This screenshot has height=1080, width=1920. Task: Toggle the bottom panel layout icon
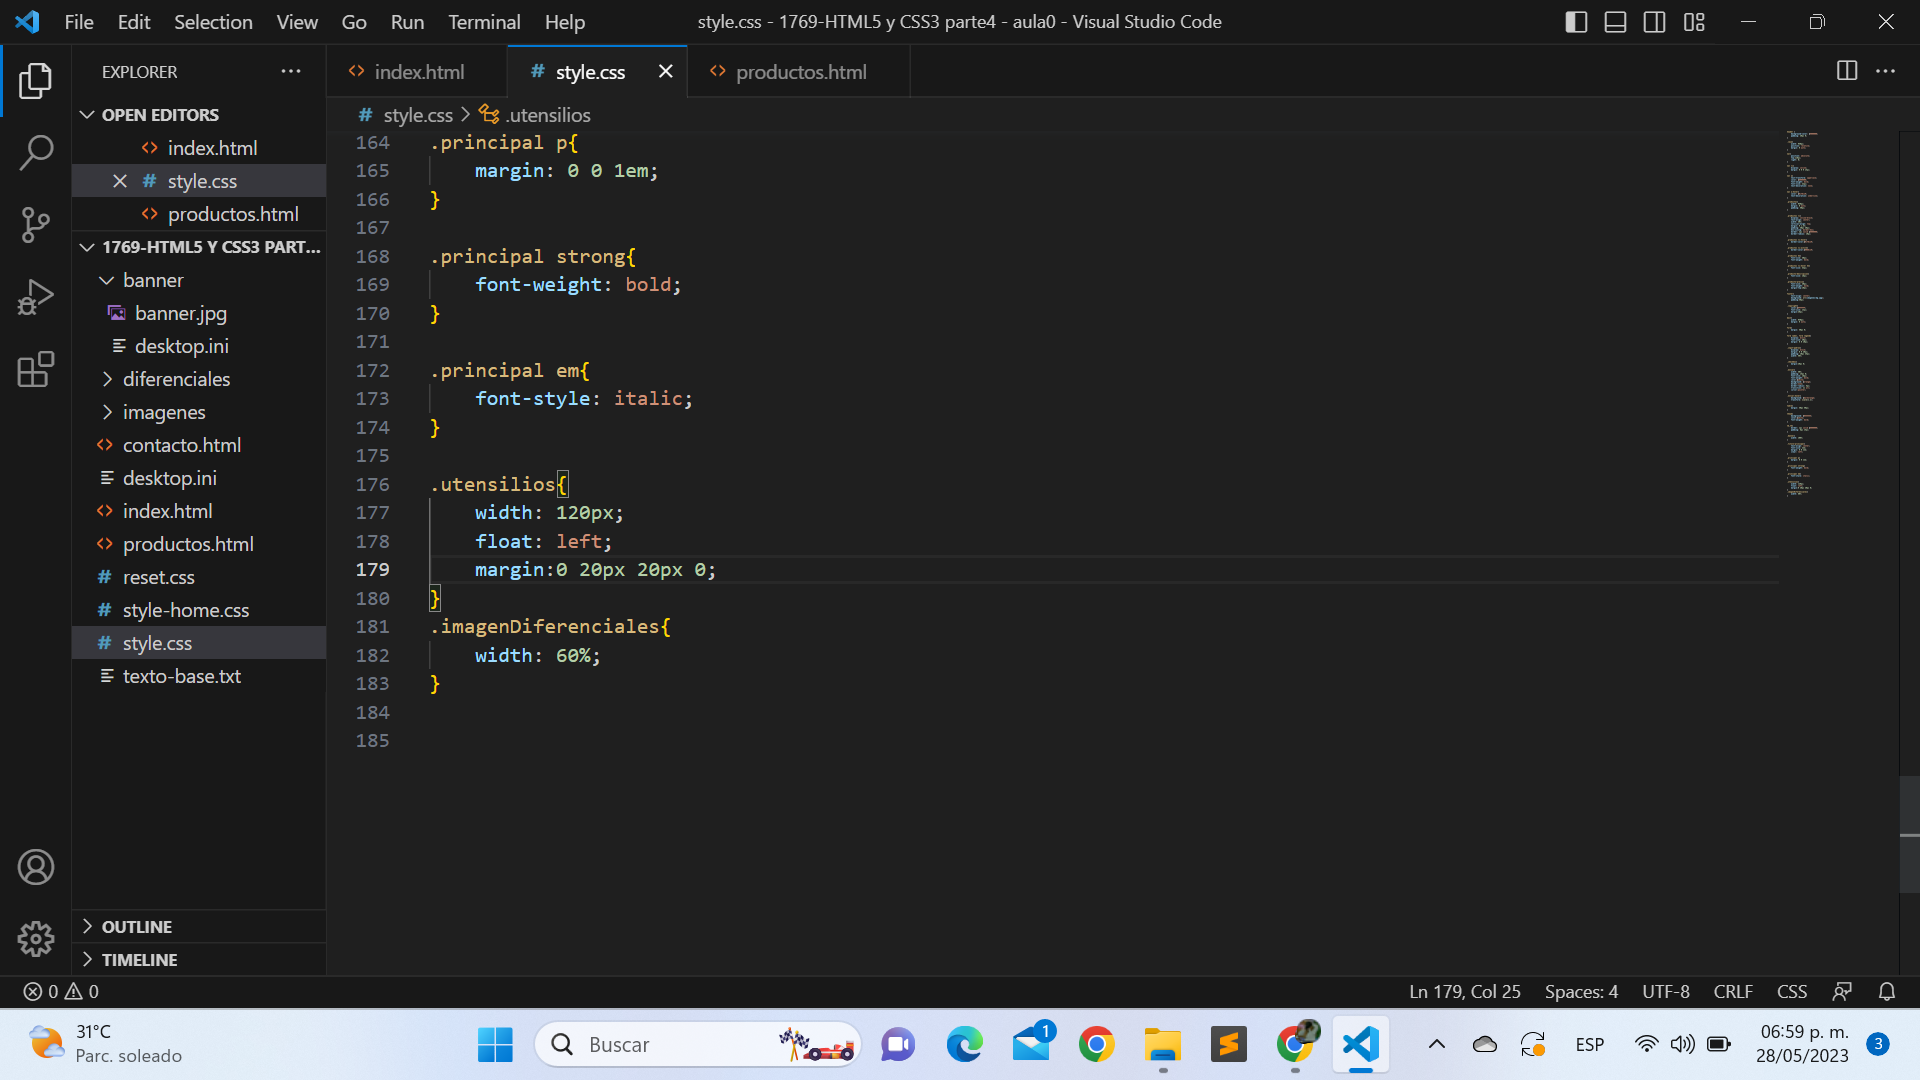coord(1615,22)
